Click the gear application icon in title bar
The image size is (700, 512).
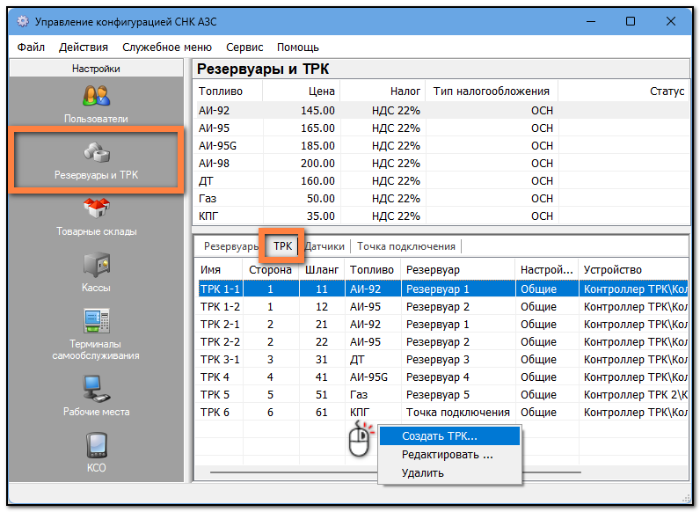click(x=22, y=21)
